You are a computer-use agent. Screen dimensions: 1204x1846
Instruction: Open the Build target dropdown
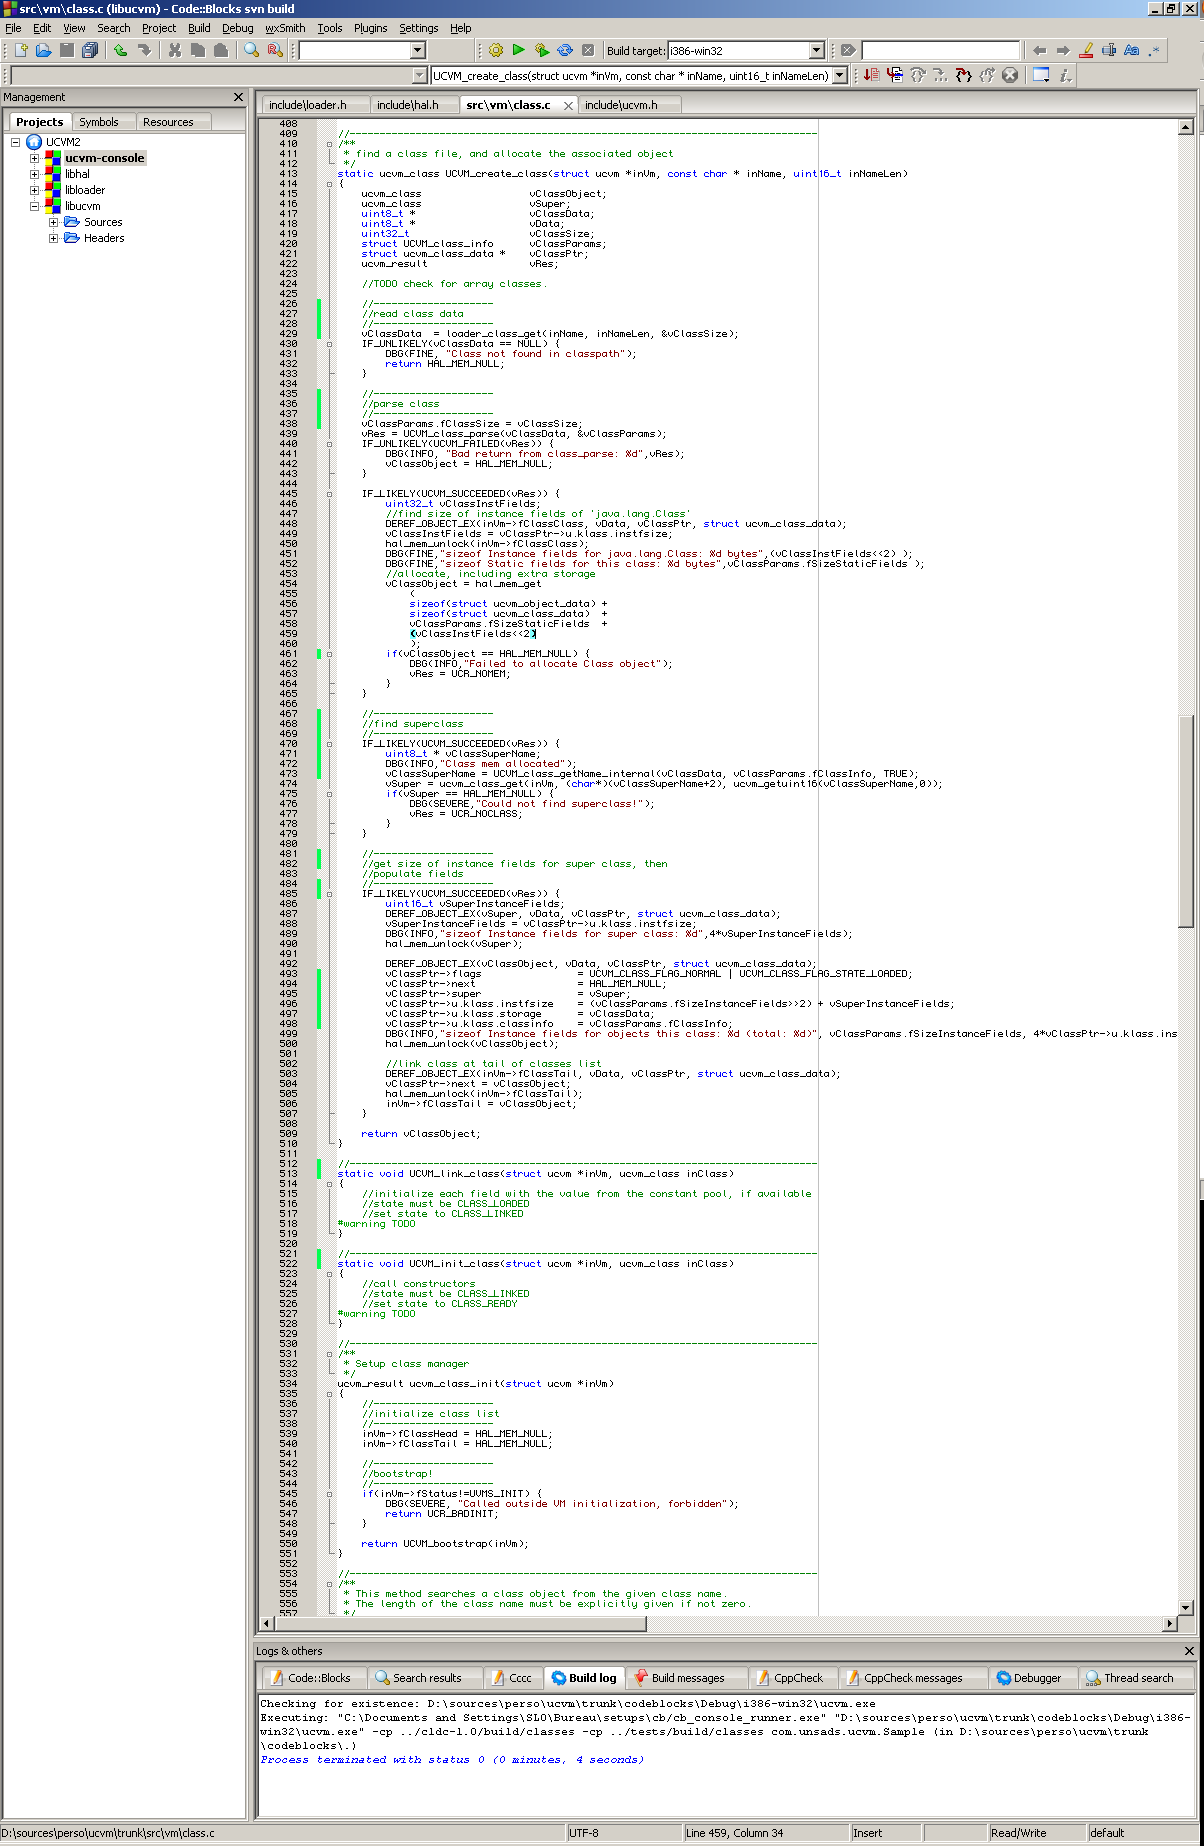coord(816,50)
